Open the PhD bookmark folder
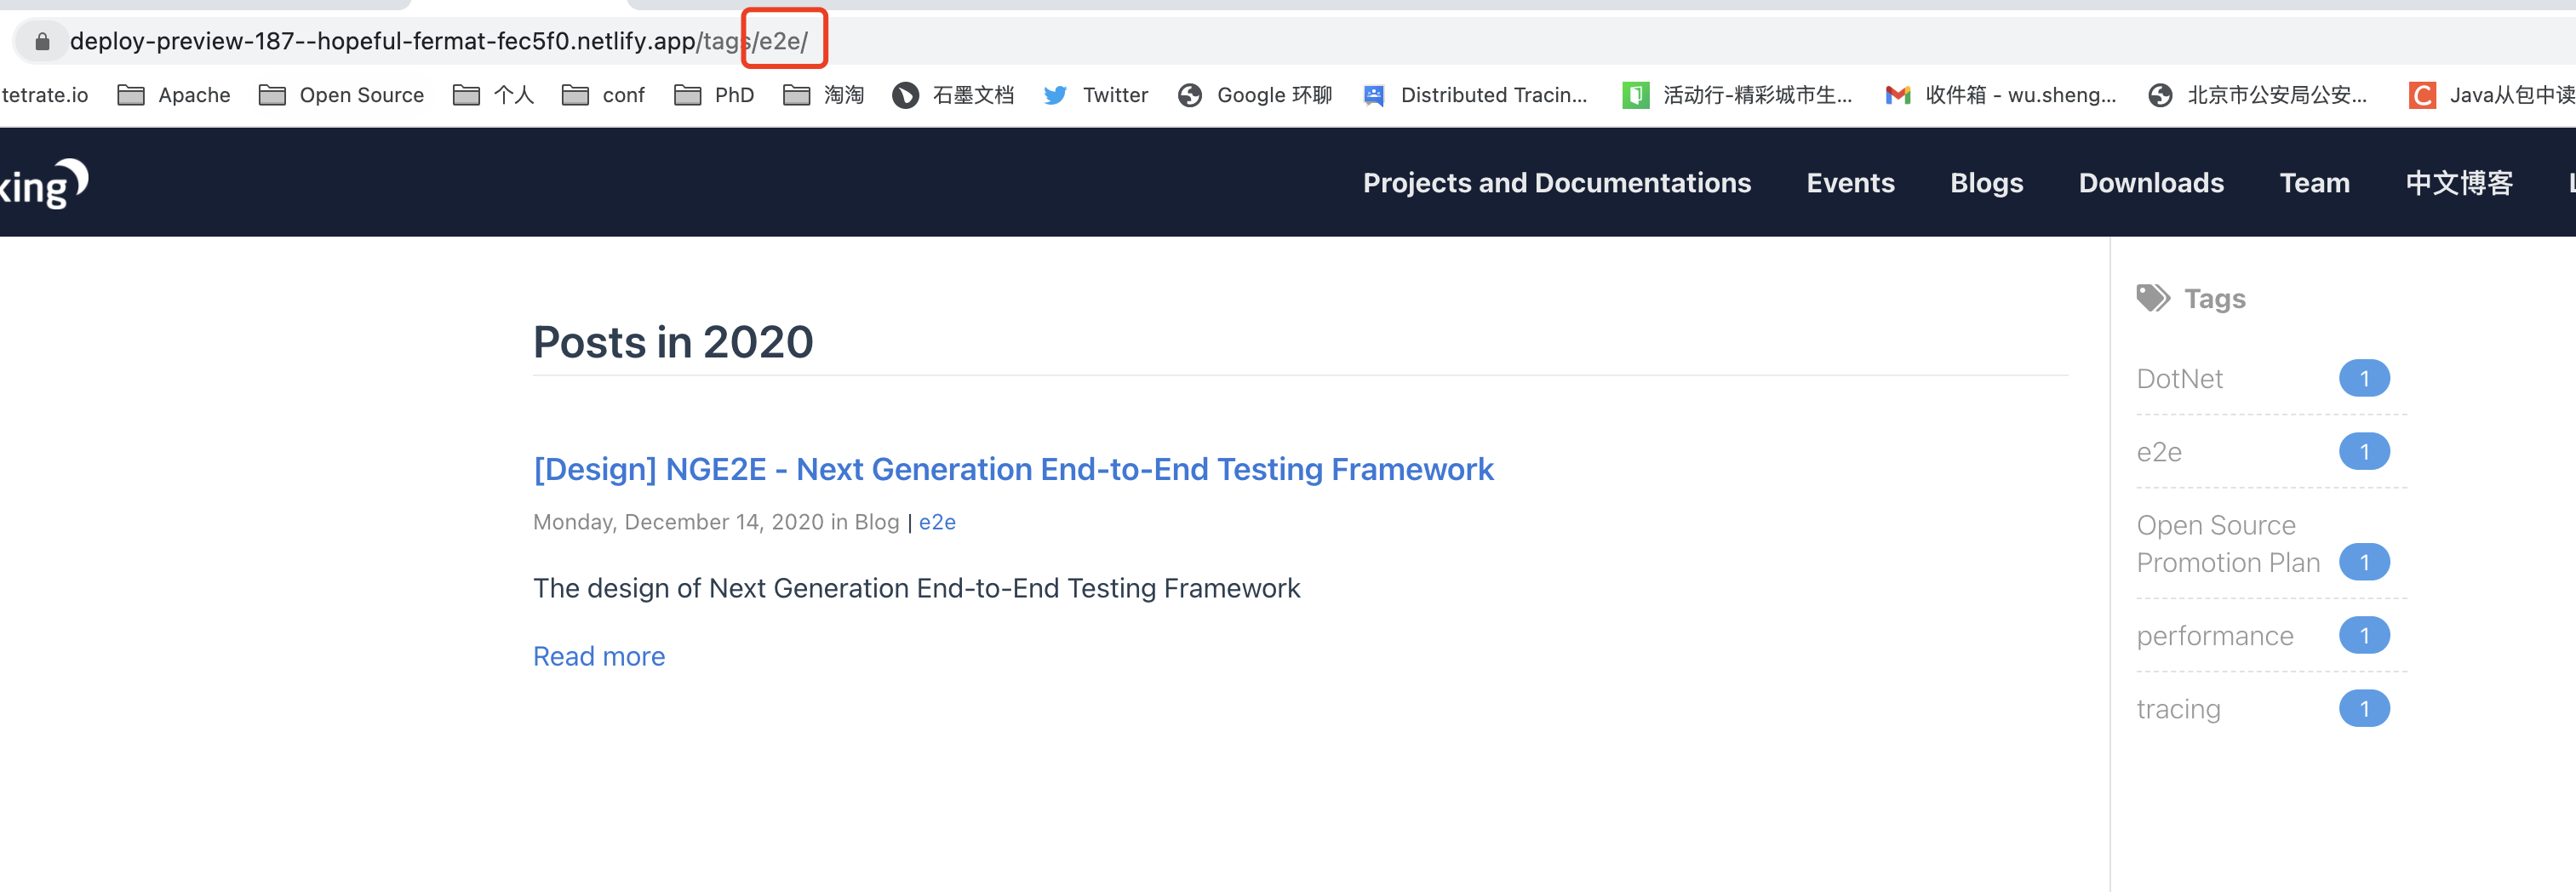This screenshot has width=2576, height=892. (714, 95)
